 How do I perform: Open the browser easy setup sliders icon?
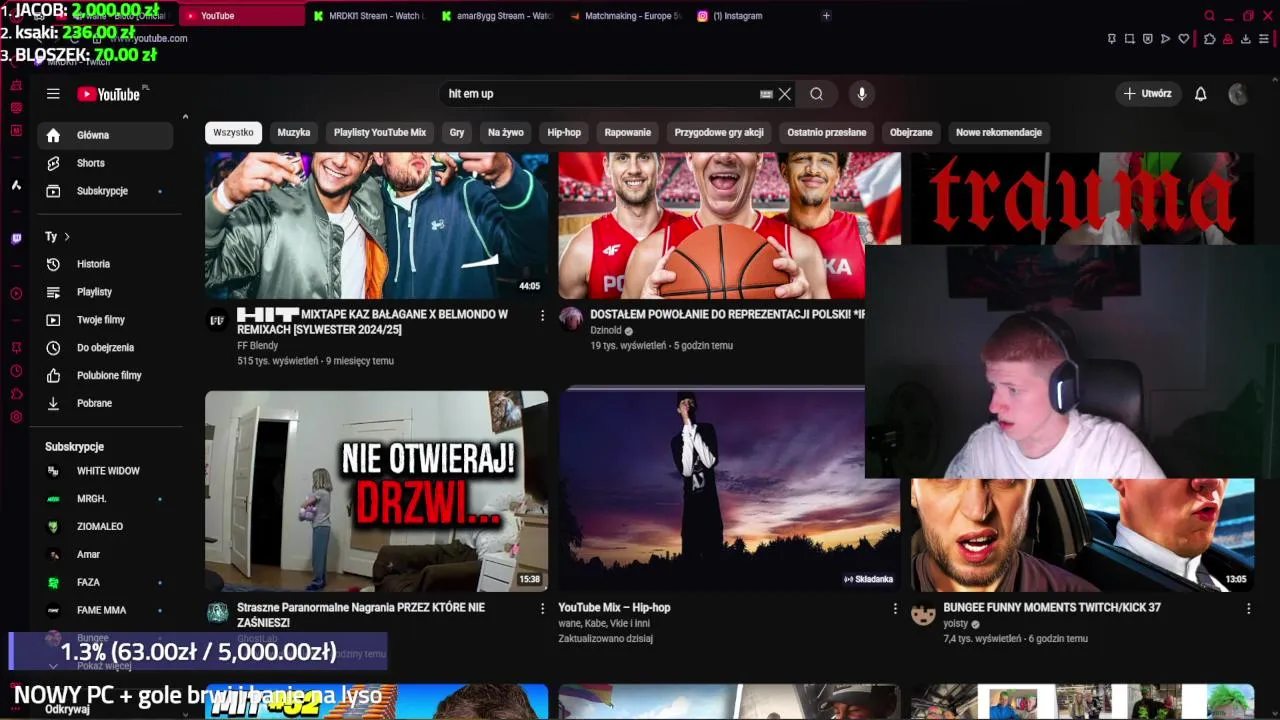1265,39
